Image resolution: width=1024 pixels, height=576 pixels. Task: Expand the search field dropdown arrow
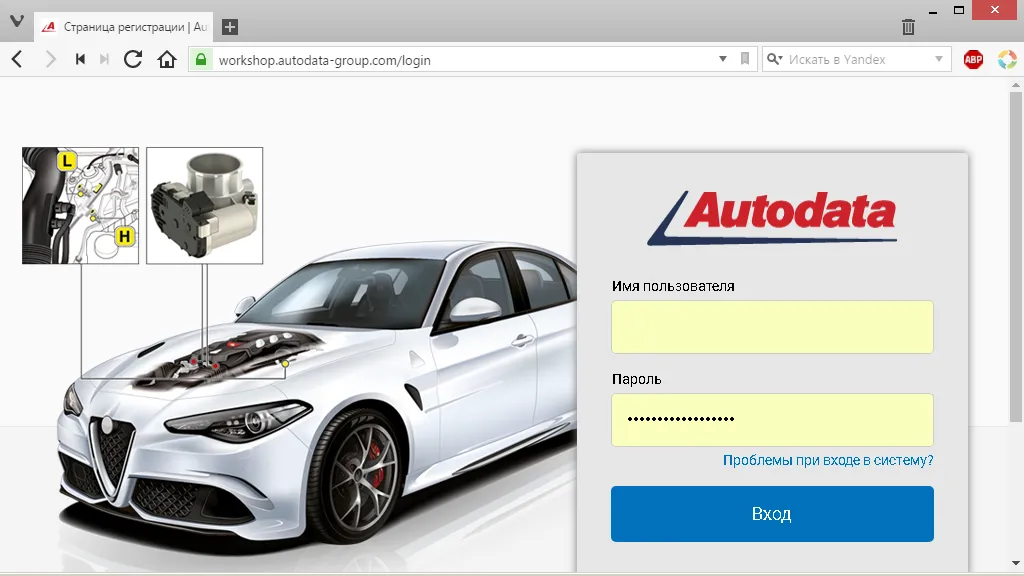[938, 59]
